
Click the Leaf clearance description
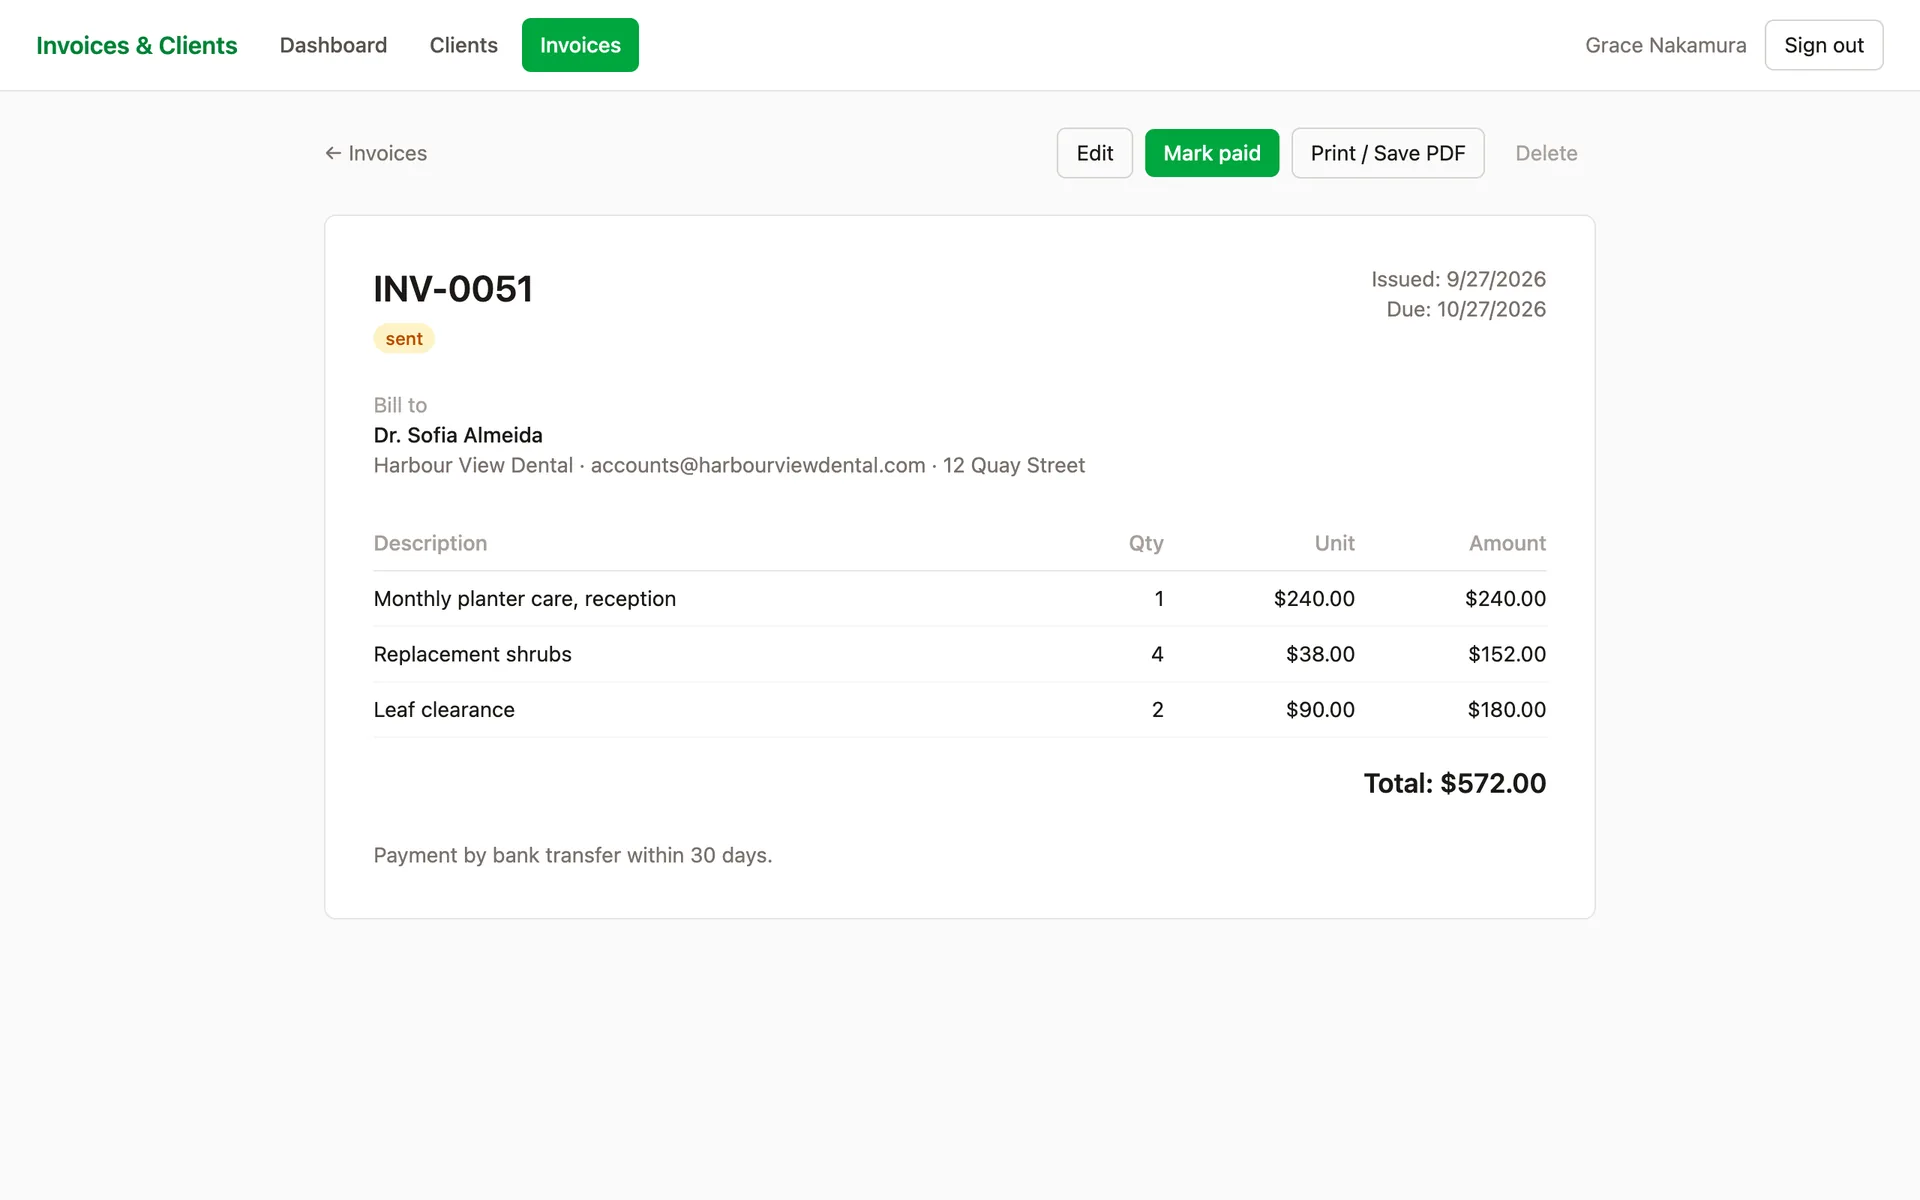click(x=444, y=709)
